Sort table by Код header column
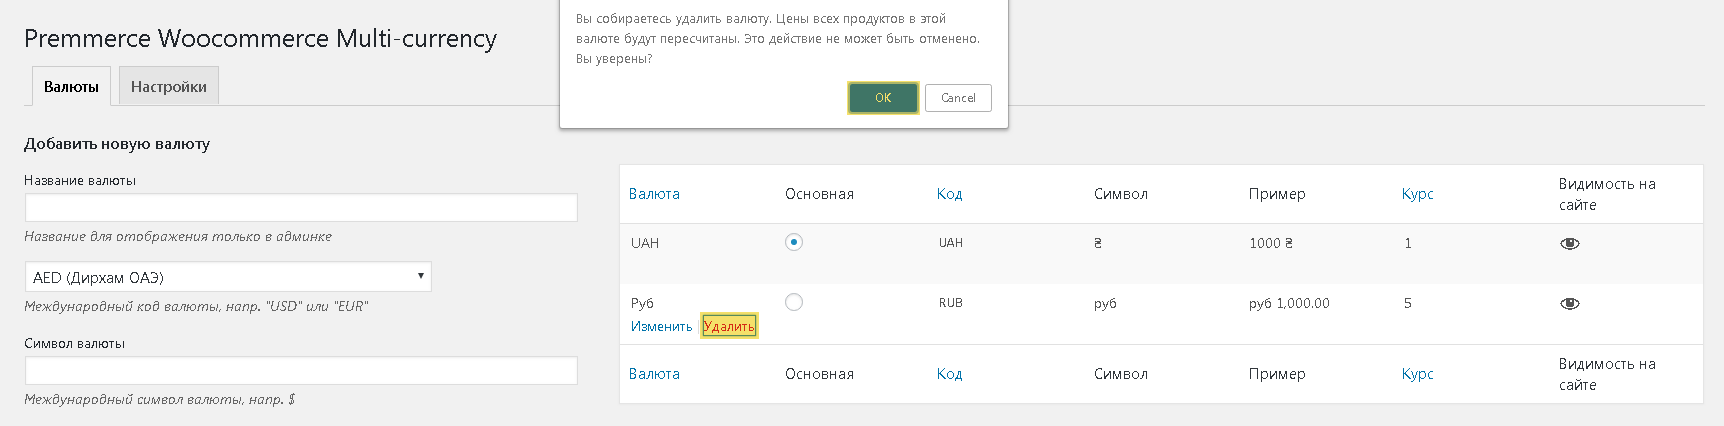The image size is (1724, 426). coord(949,194)
